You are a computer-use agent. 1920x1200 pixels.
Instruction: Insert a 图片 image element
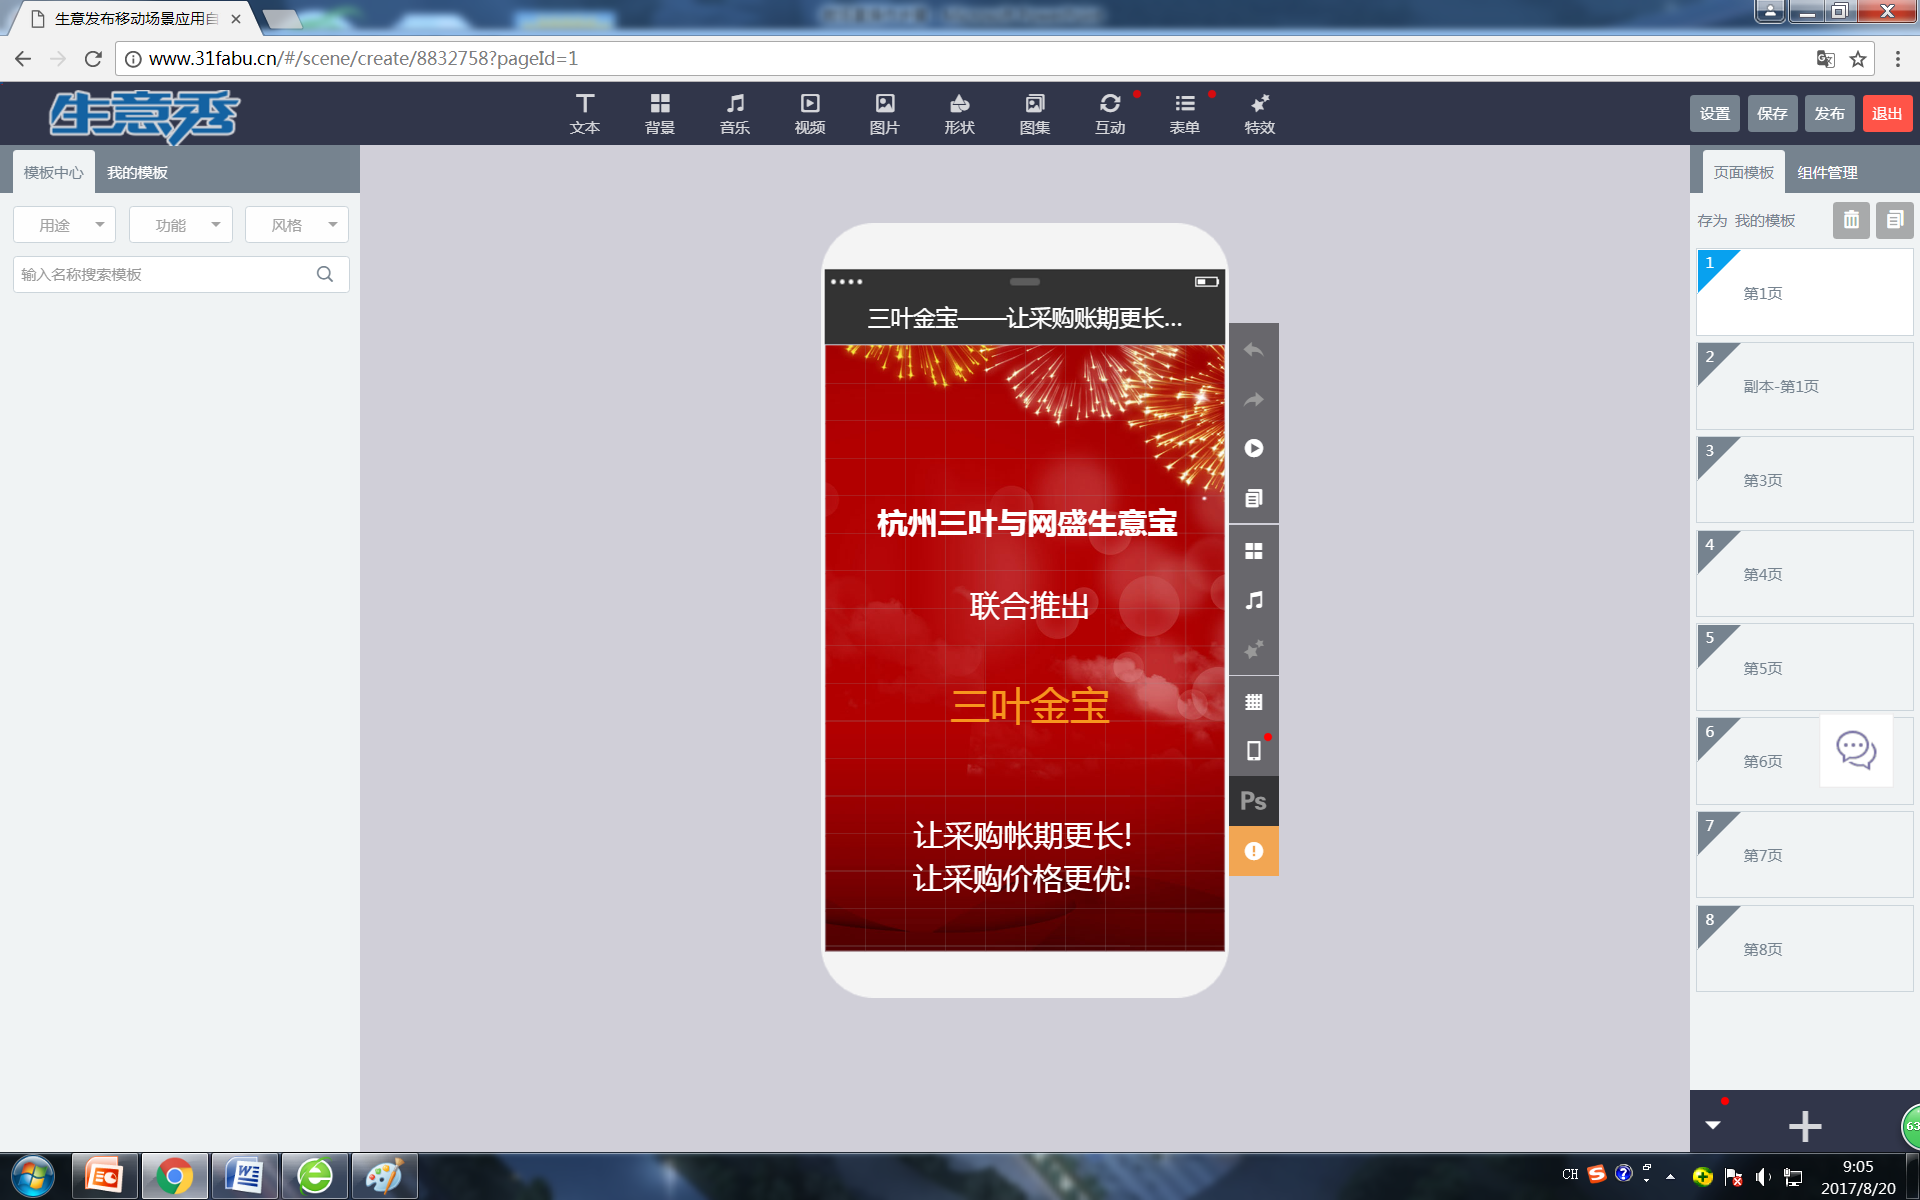point(885,113)
